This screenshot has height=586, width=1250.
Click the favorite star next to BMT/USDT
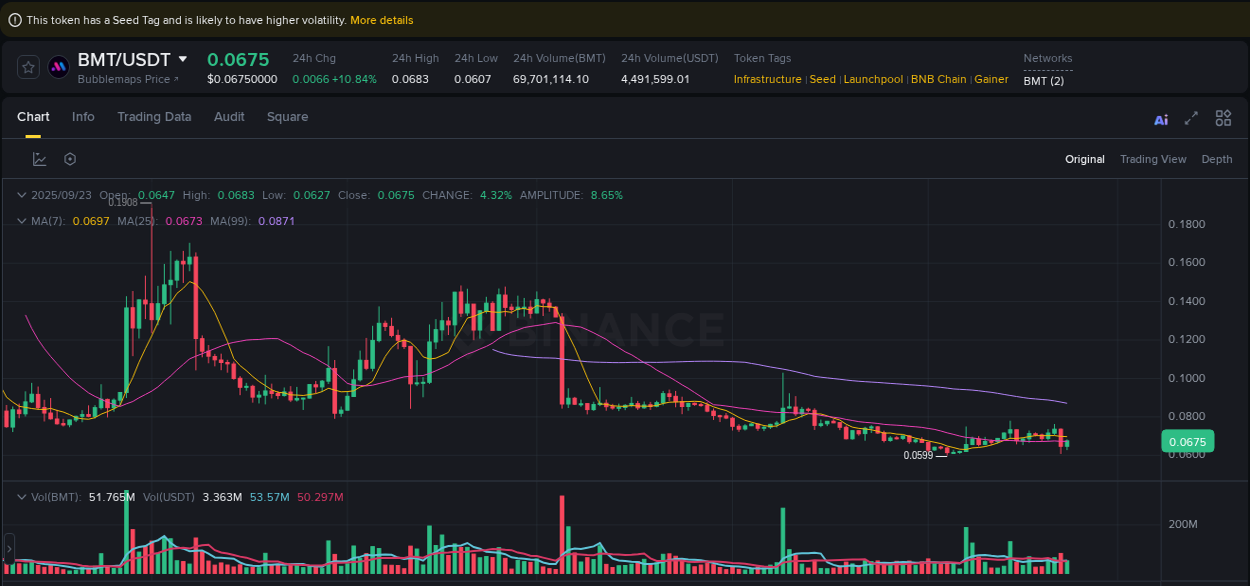pos(28,67)
